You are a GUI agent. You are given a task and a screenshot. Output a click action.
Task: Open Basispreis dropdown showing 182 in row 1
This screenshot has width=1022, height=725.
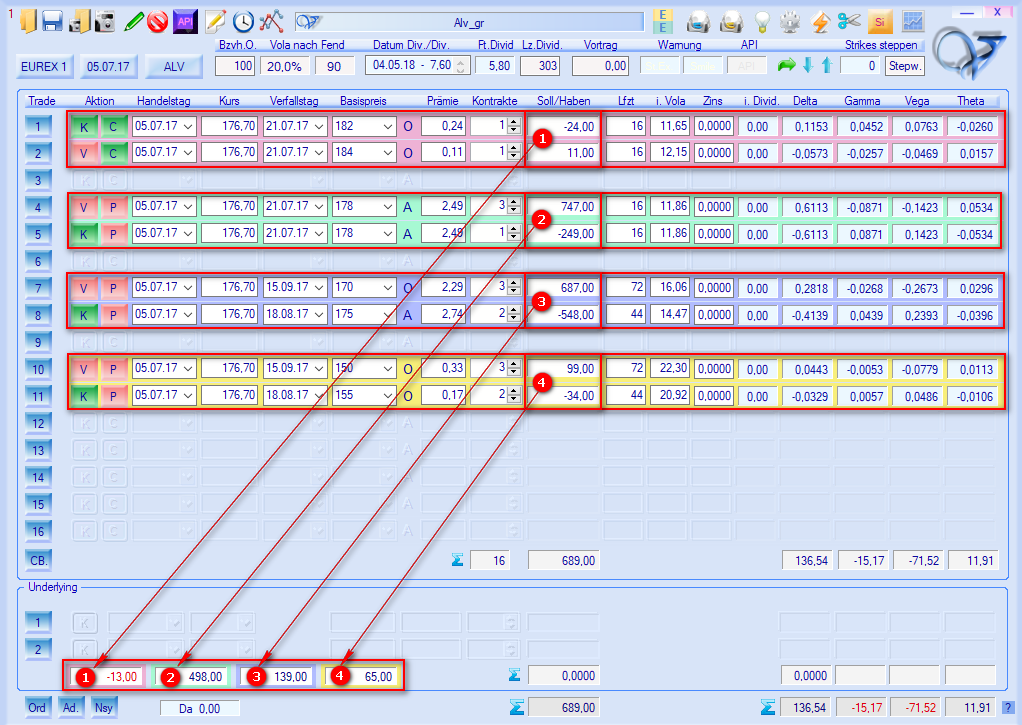387,126
